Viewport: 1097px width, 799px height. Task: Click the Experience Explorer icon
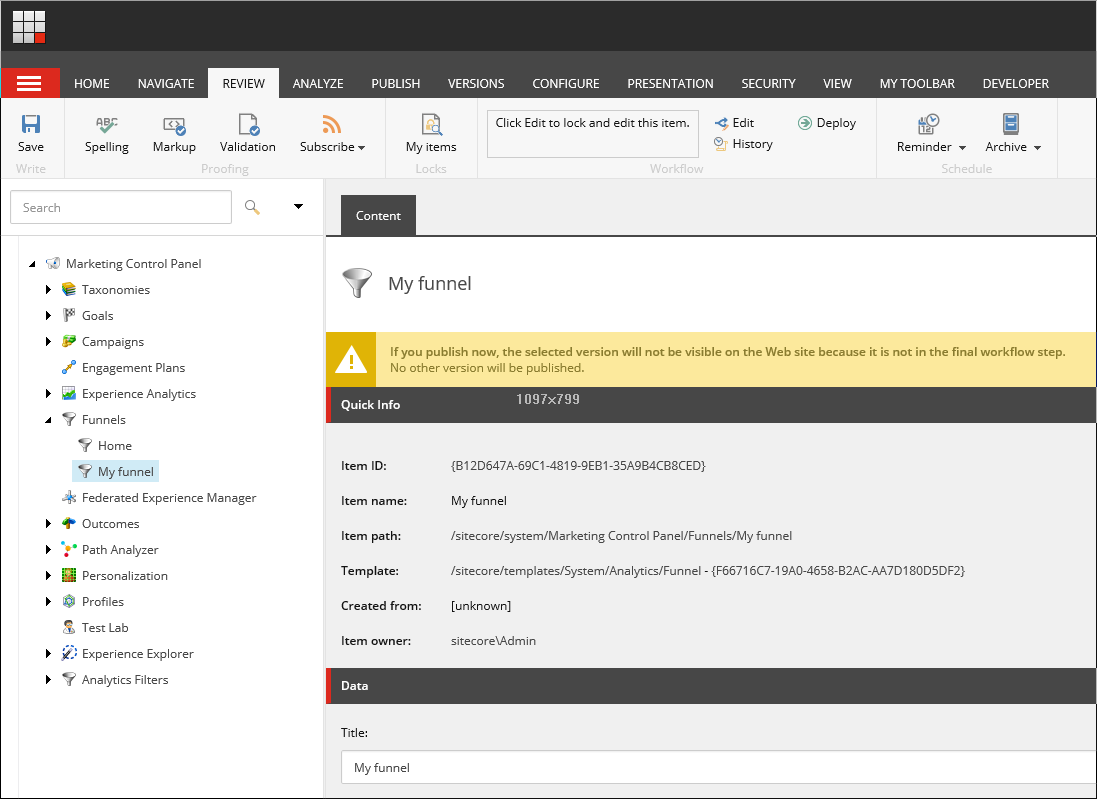pyautogui.click(x=69, y=653)
